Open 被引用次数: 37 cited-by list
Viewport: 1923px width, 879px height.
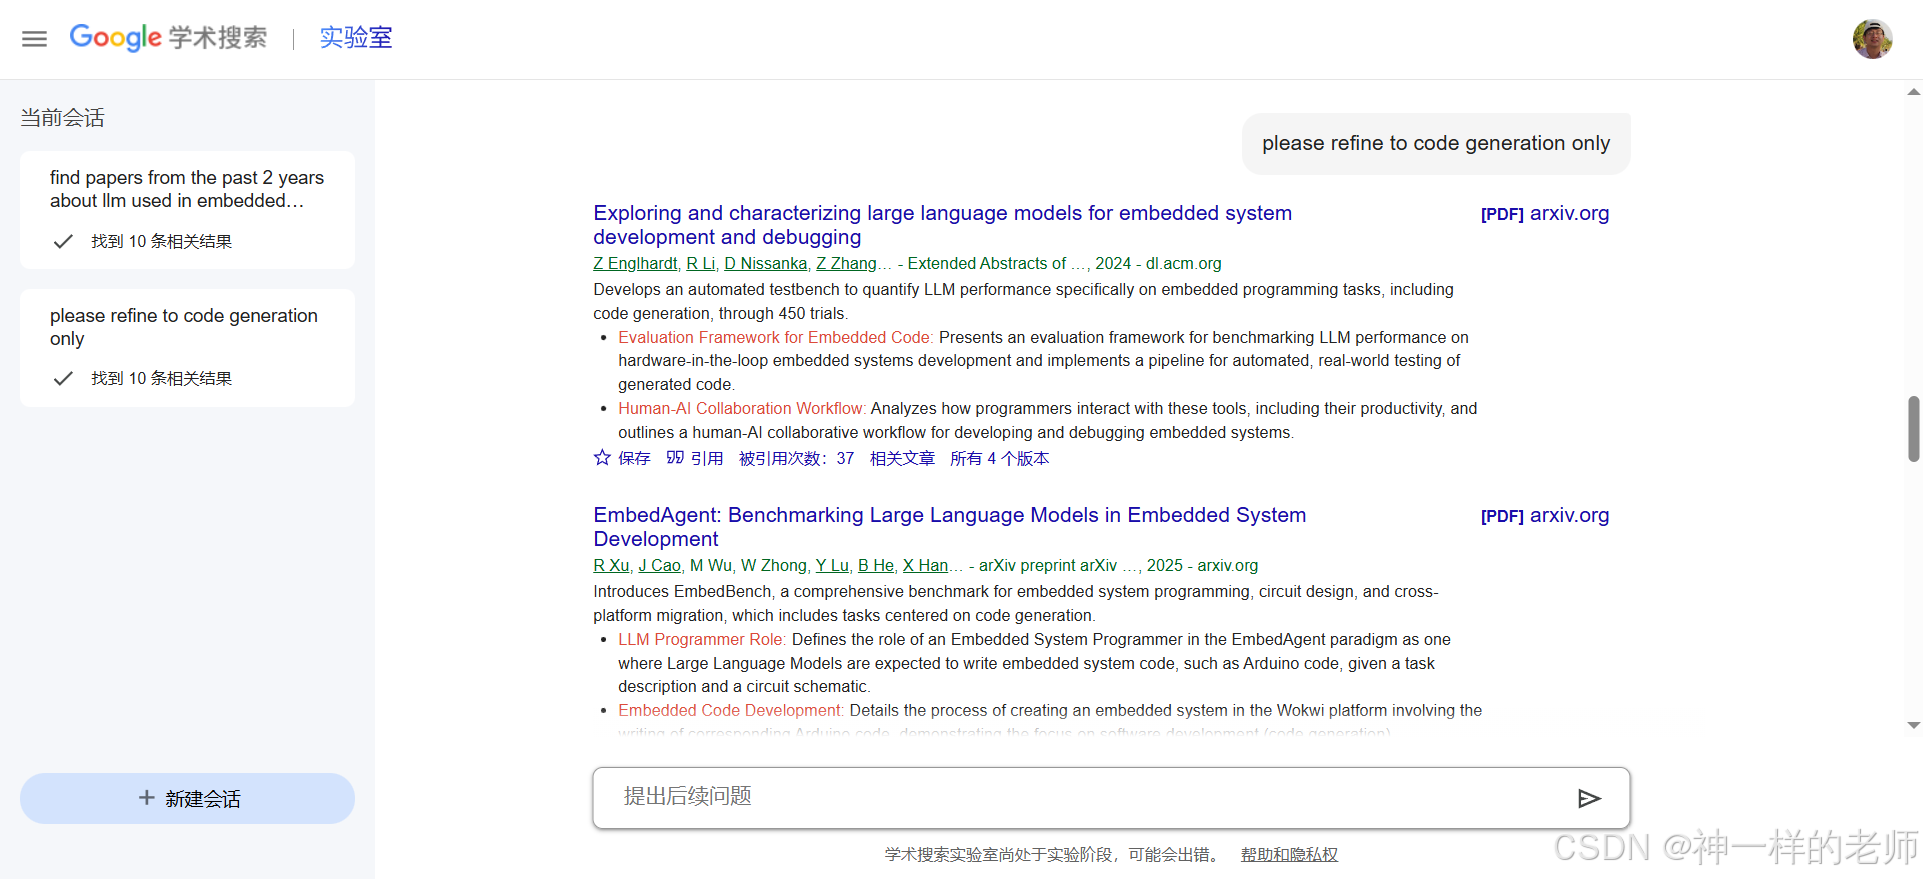(x=796, y=458)
